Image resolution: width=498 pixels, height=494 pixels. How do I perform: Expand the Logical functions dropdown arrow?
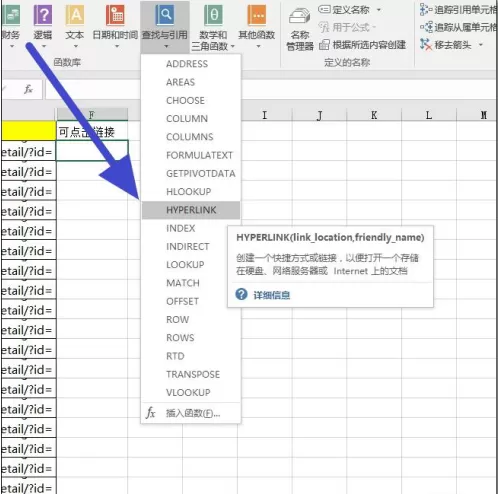(x=44, y=46)
